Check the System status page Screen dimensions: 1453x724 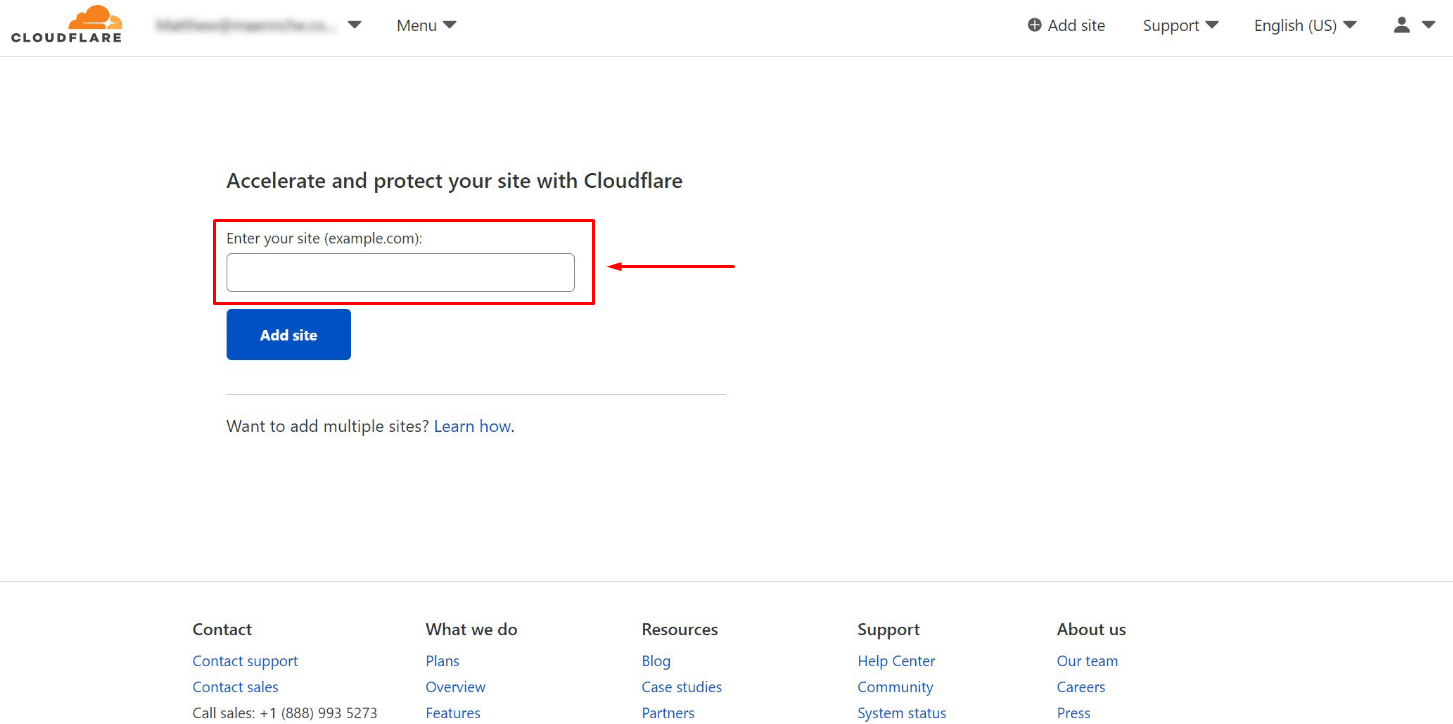click(901, 713)
